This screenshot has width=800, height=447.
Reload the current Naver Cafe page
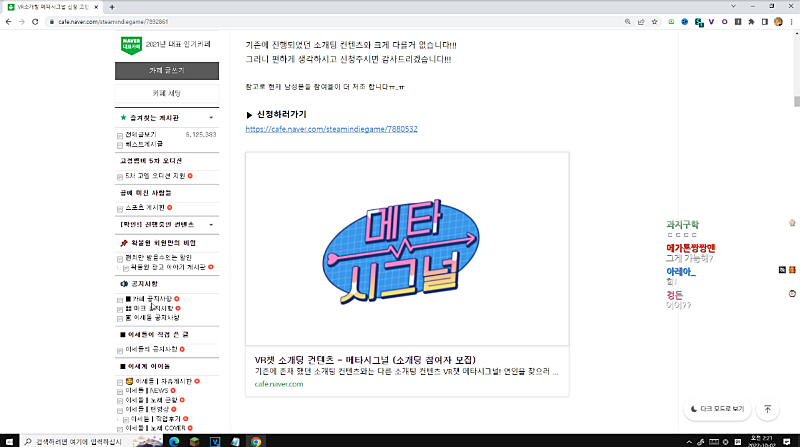(35, 22)
